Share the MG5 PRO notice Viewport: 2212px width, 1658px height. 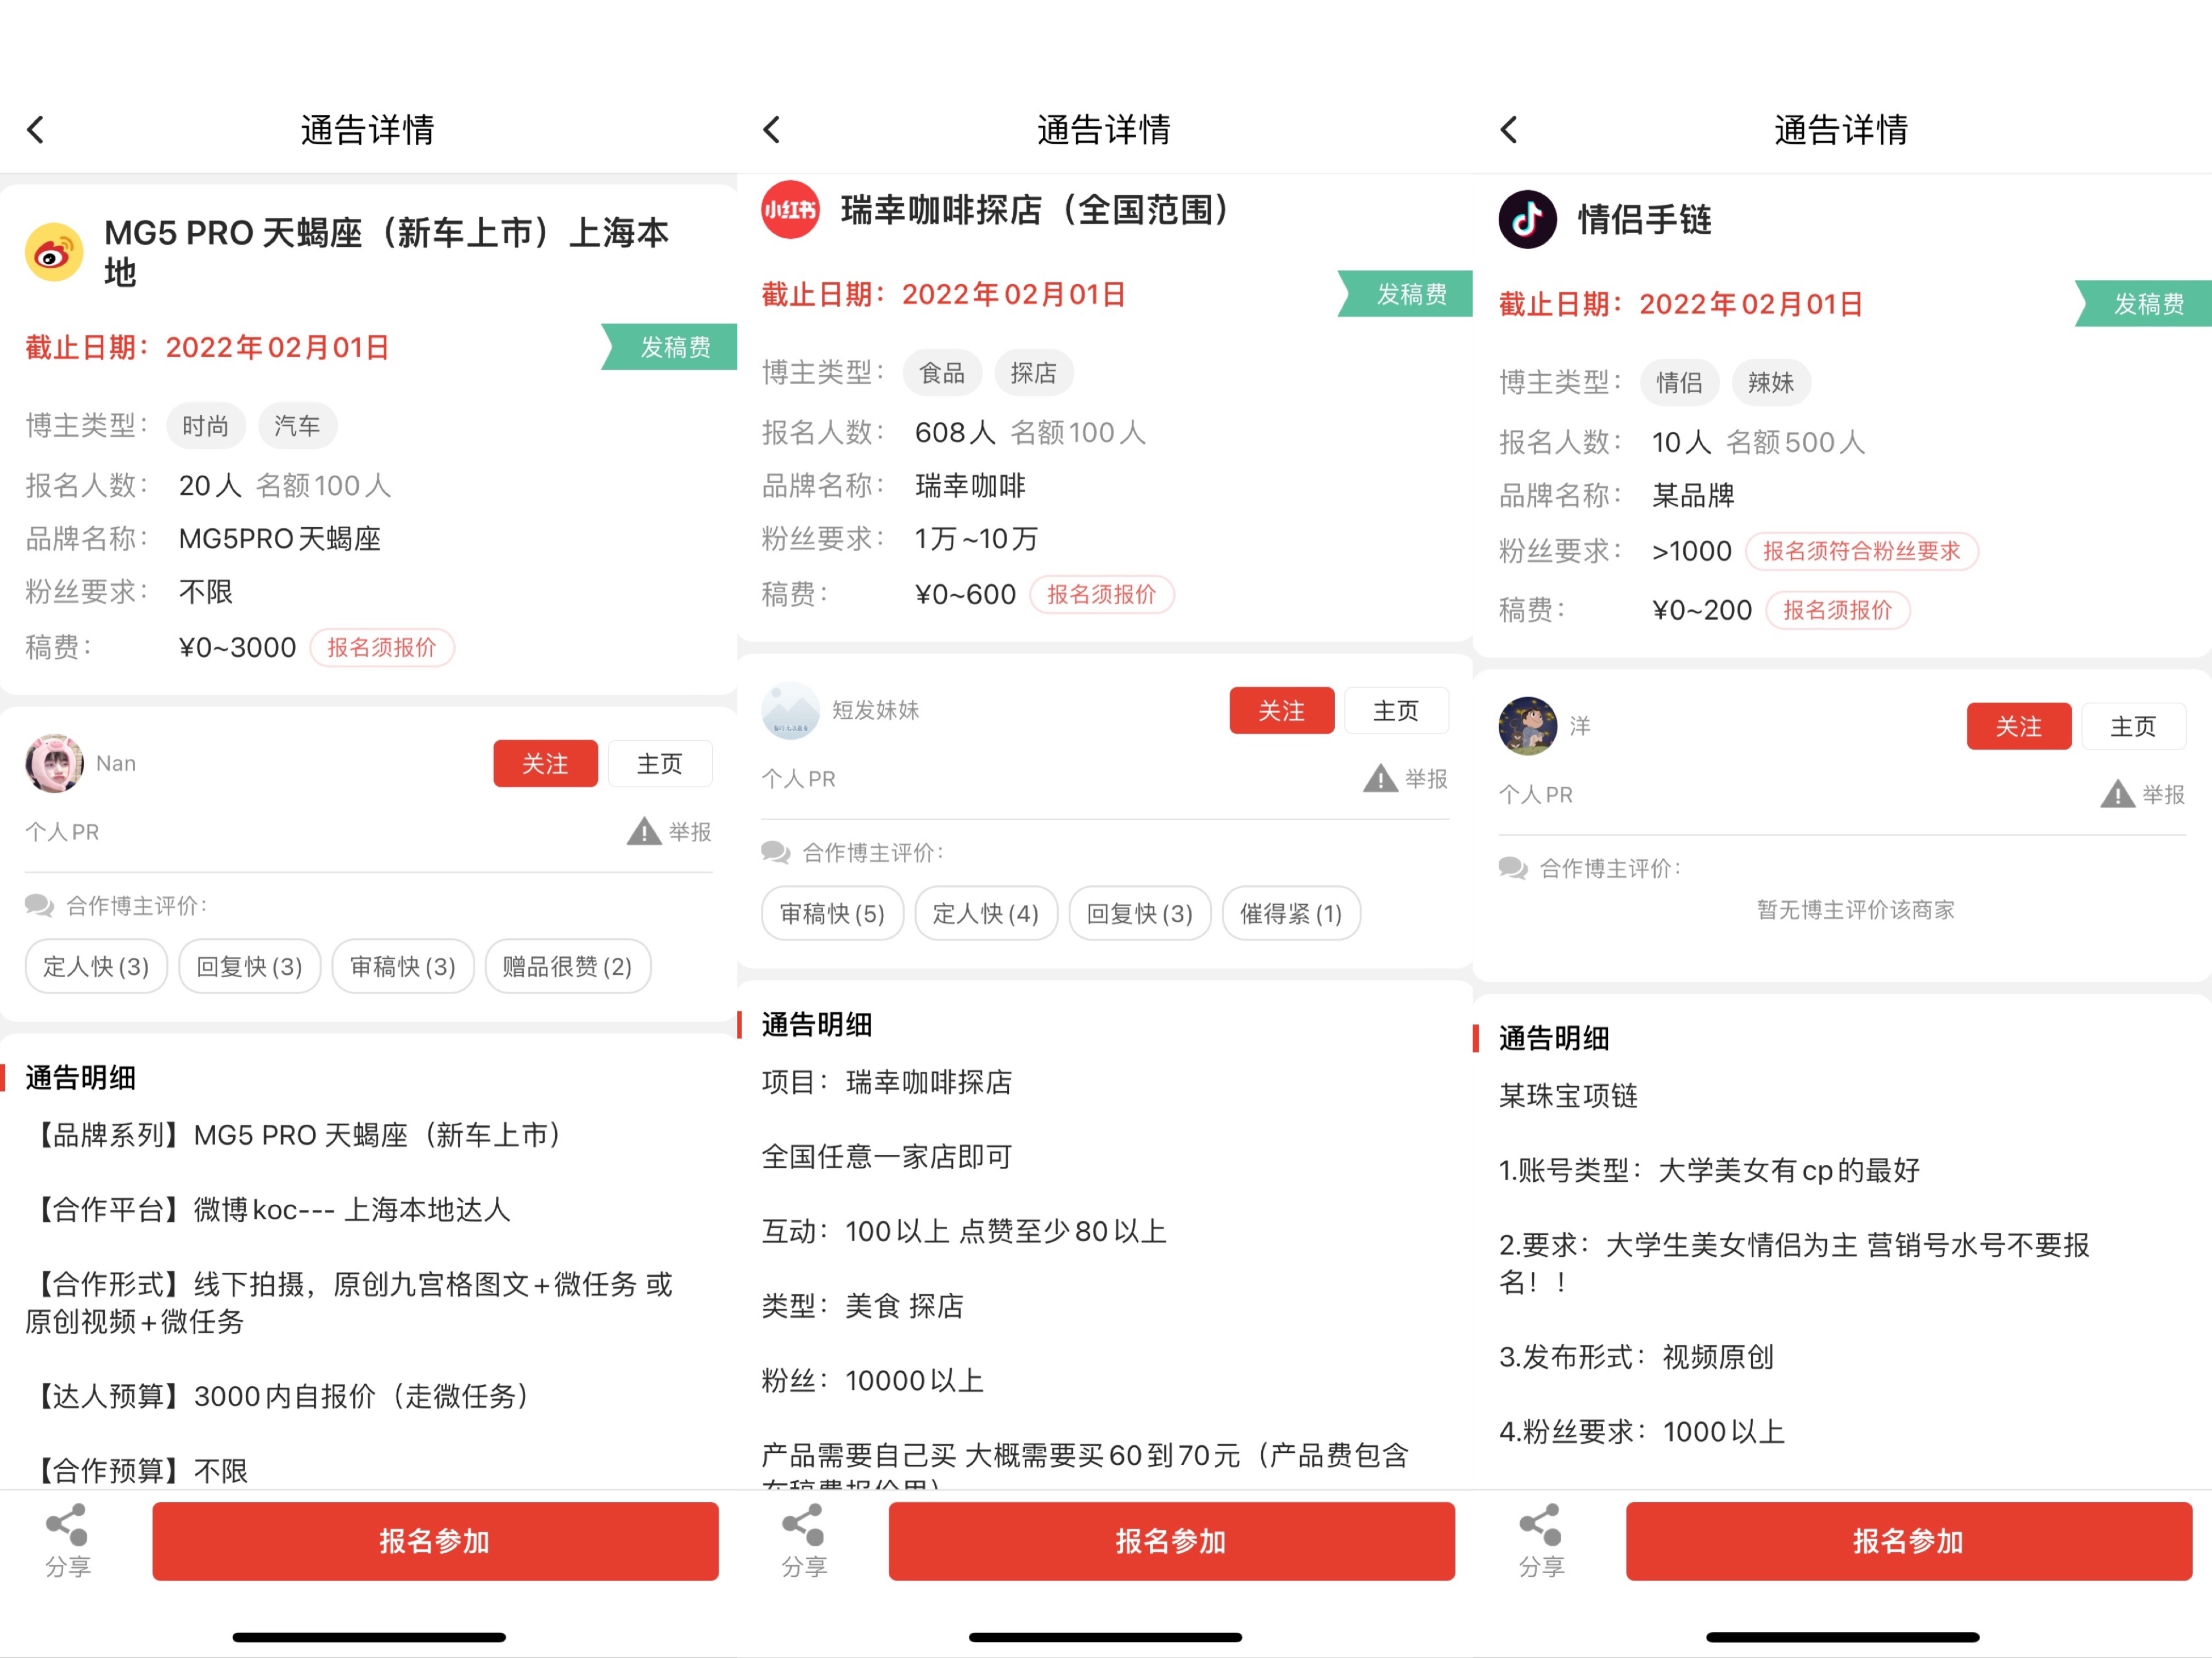68,1541
